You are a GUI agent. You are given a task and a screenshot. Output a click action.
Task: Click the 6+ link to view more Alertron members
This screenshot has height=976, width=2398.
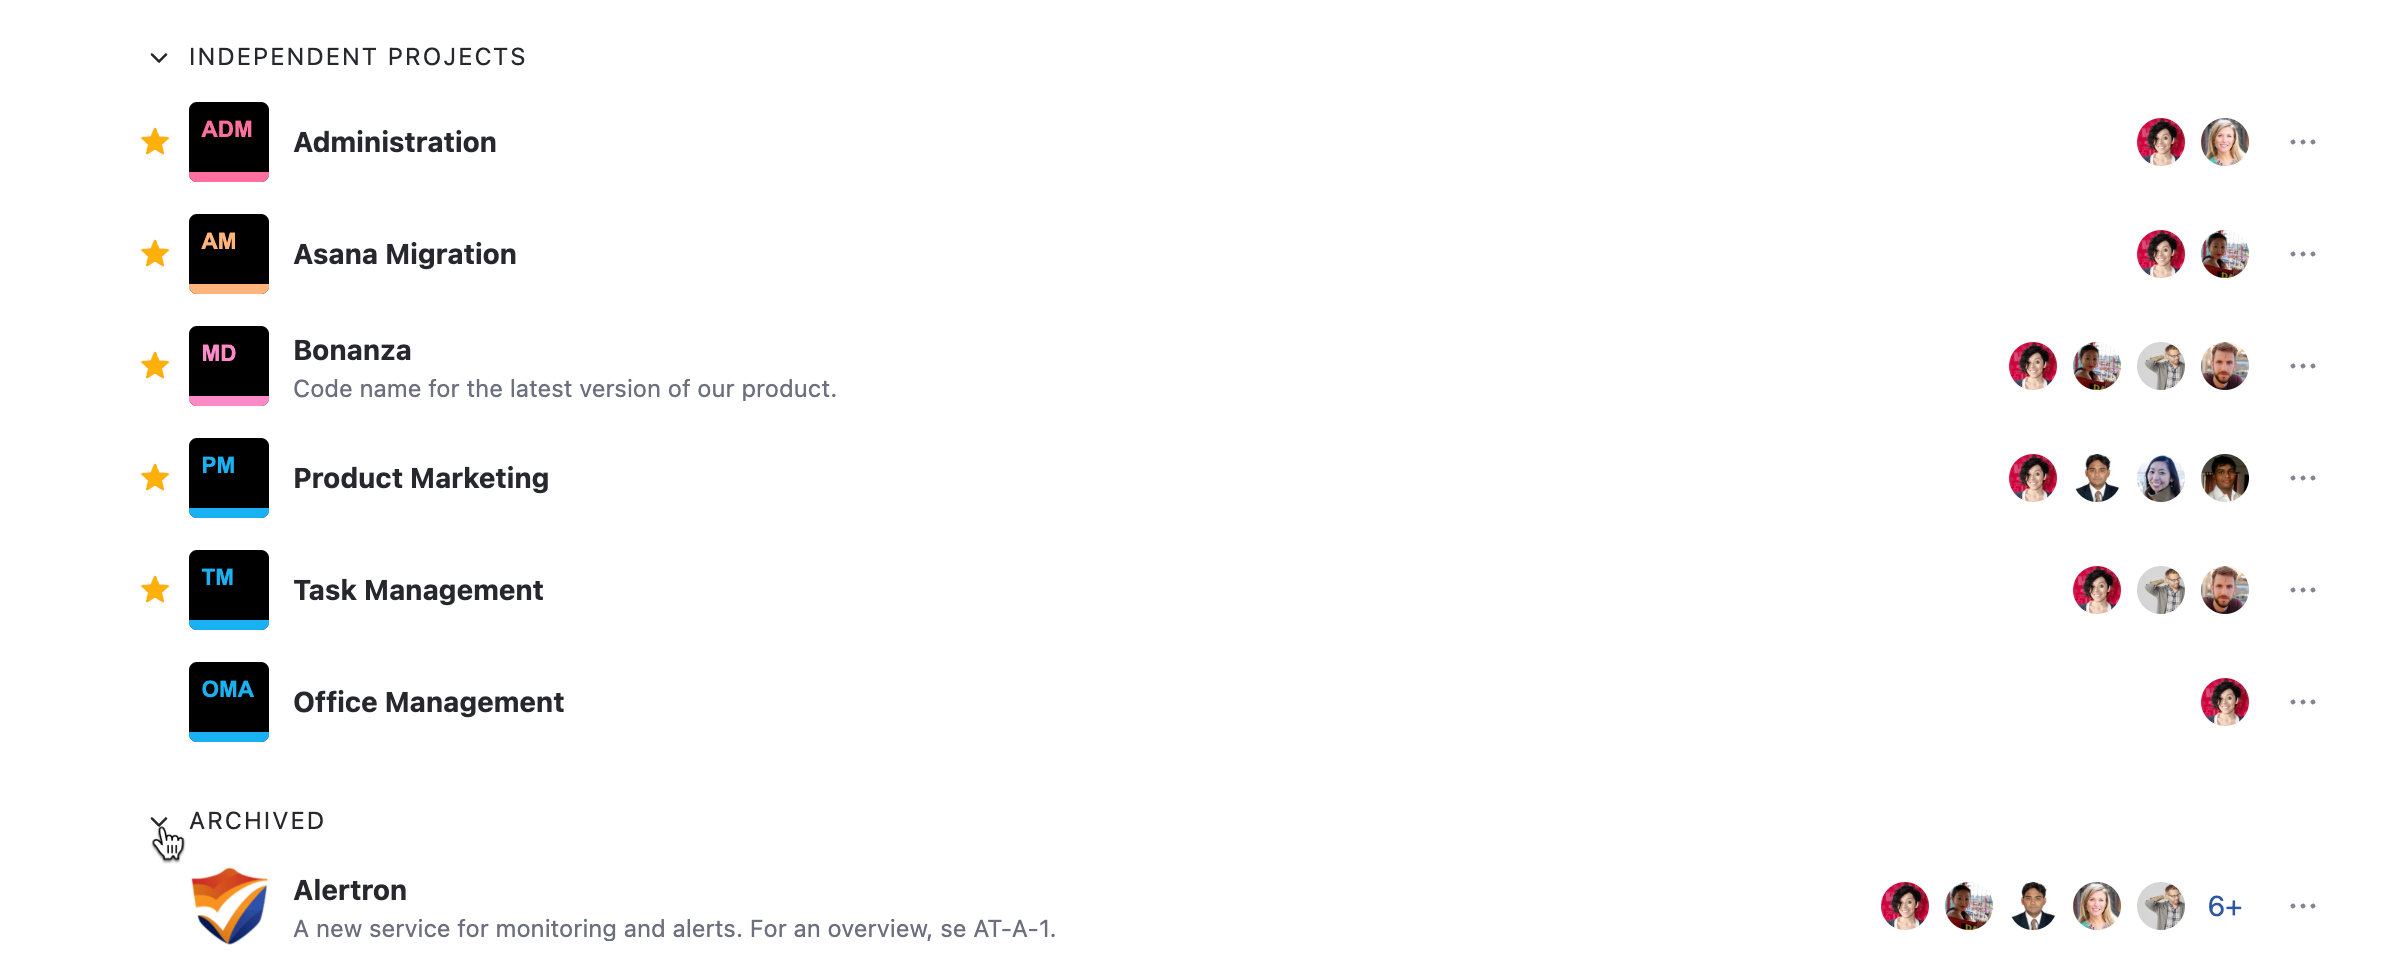pyautogui.click(x=2224, y=905)
